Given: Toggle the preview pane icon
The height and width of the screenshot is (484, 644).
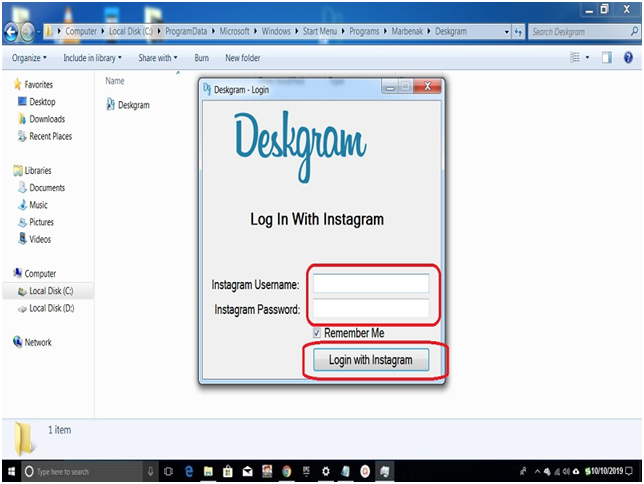Looking at the screenshot, I should pos(607,58).
